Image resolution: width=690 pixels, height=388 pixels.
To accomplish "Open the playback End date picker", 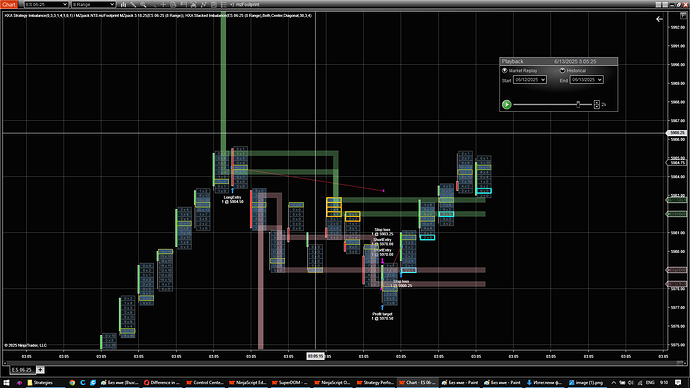I will pyautogui.click(x=587, y=80).
